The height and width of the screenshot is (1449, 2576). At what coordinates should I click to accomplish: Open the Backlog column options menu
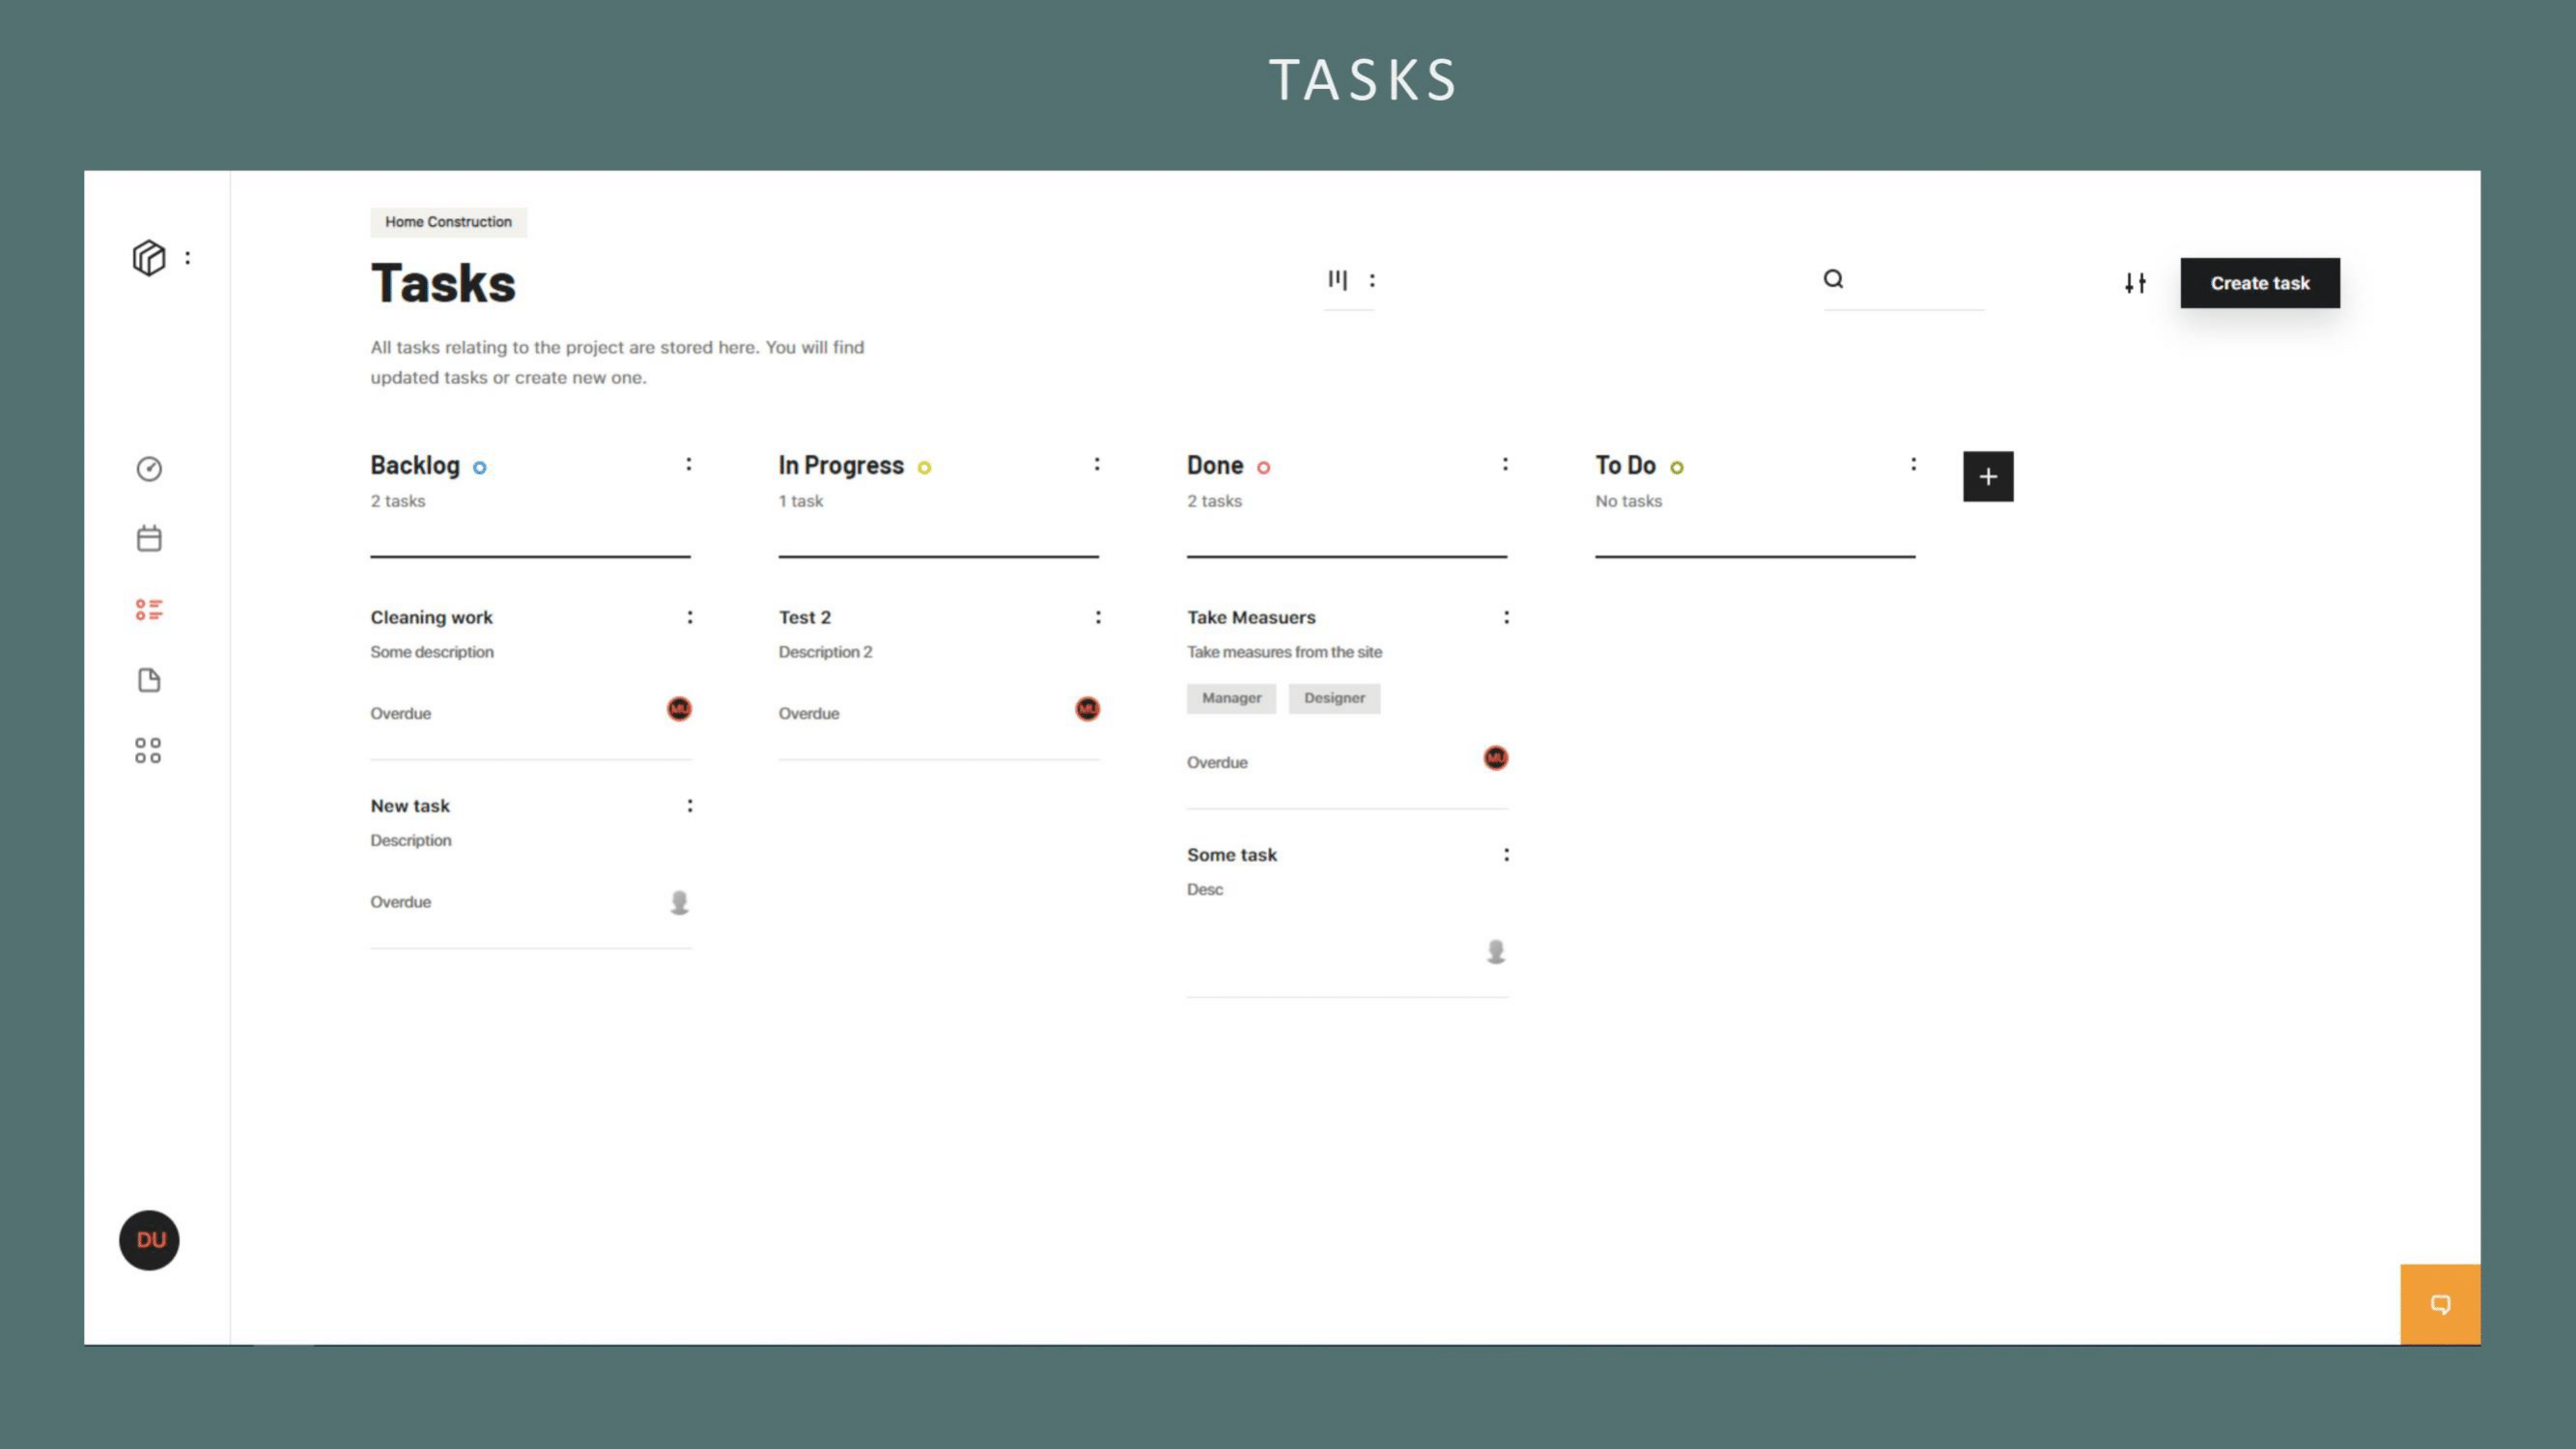(688, 464)
